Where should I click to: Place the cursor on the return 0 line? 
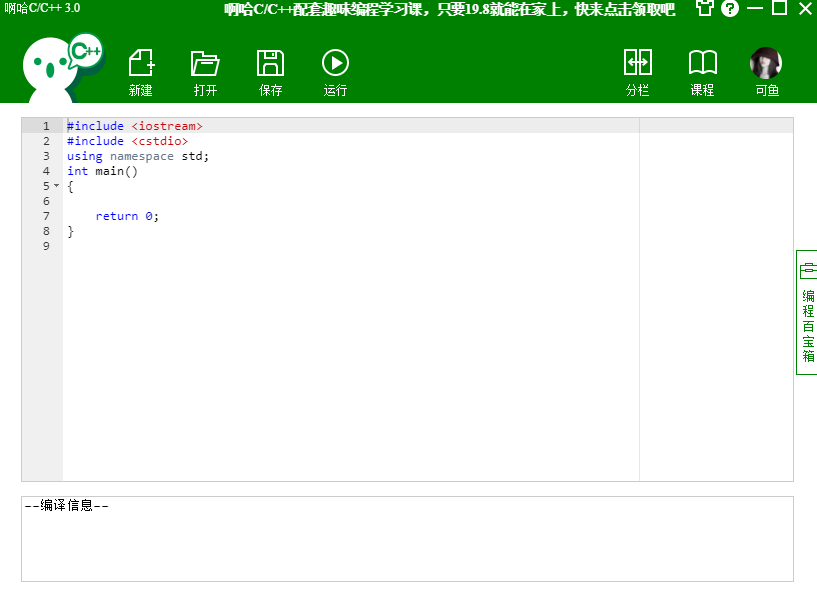[125, 215]
